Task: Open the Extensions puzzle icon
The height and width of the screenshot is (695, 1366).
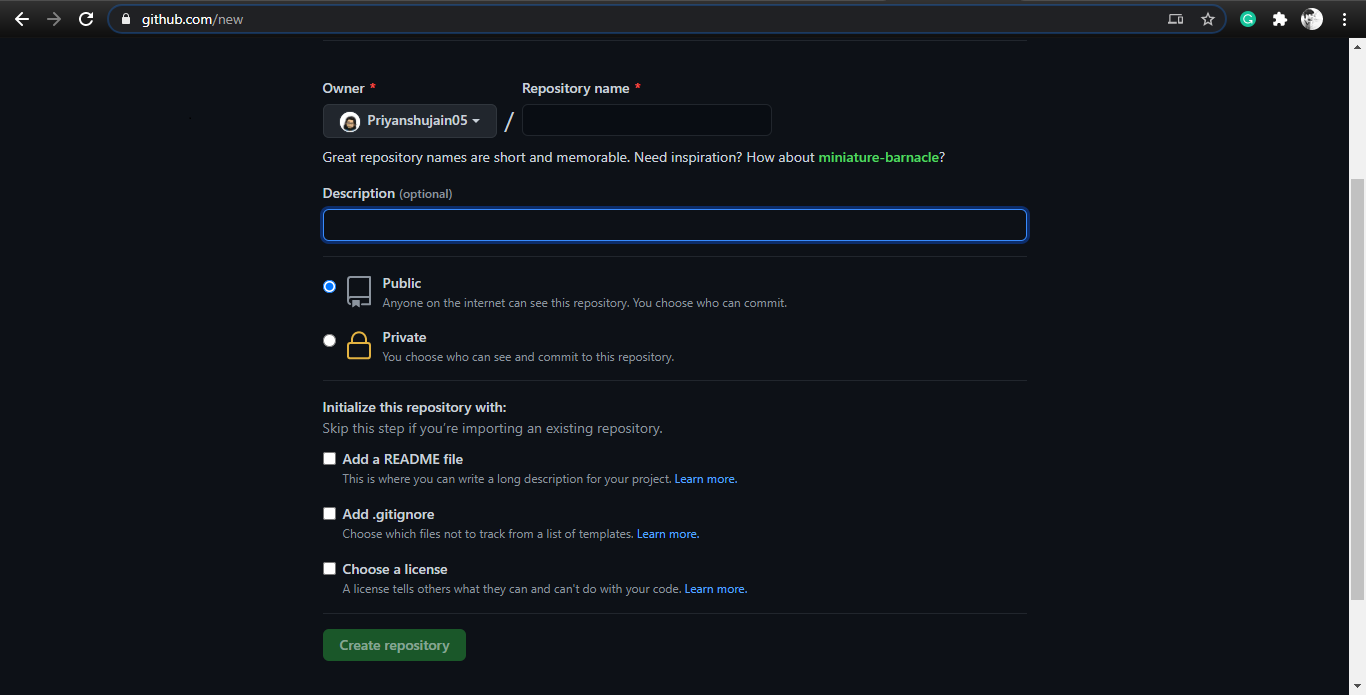Action: 1279,19
